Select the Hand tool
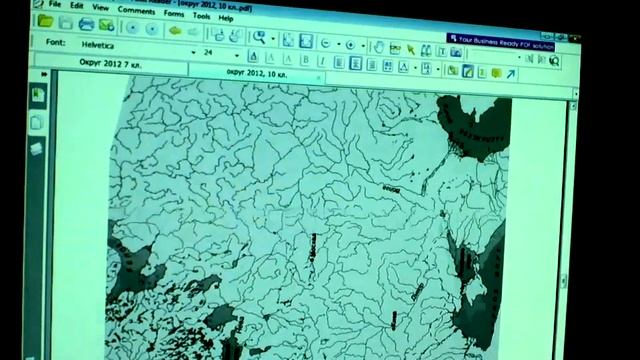Screen dimensions: 640x360 (379, 47)
